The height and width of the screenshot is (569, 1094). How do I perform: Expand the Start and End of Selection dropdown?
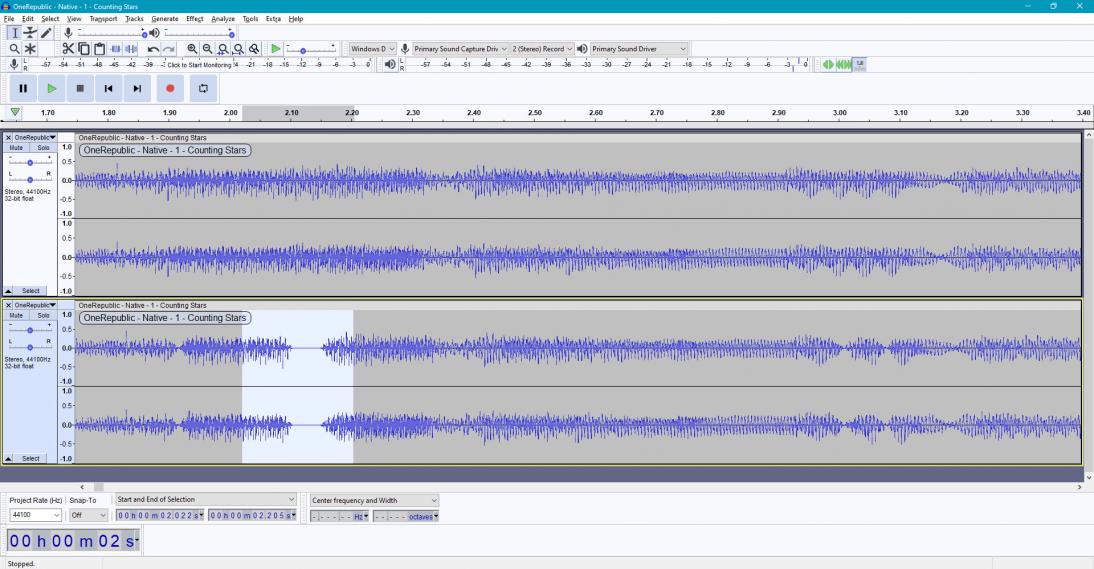[x=291, y=499]
